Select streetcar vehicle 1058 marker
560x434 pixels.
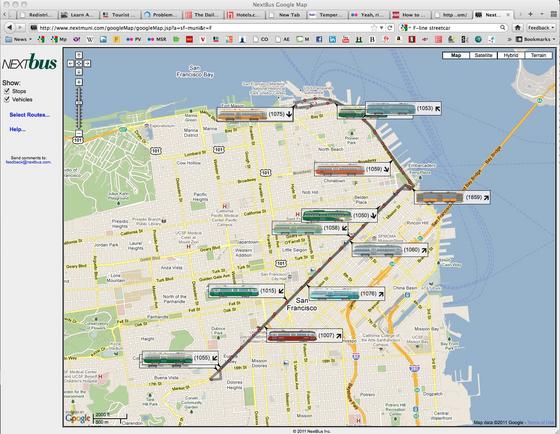click(310, 228)
